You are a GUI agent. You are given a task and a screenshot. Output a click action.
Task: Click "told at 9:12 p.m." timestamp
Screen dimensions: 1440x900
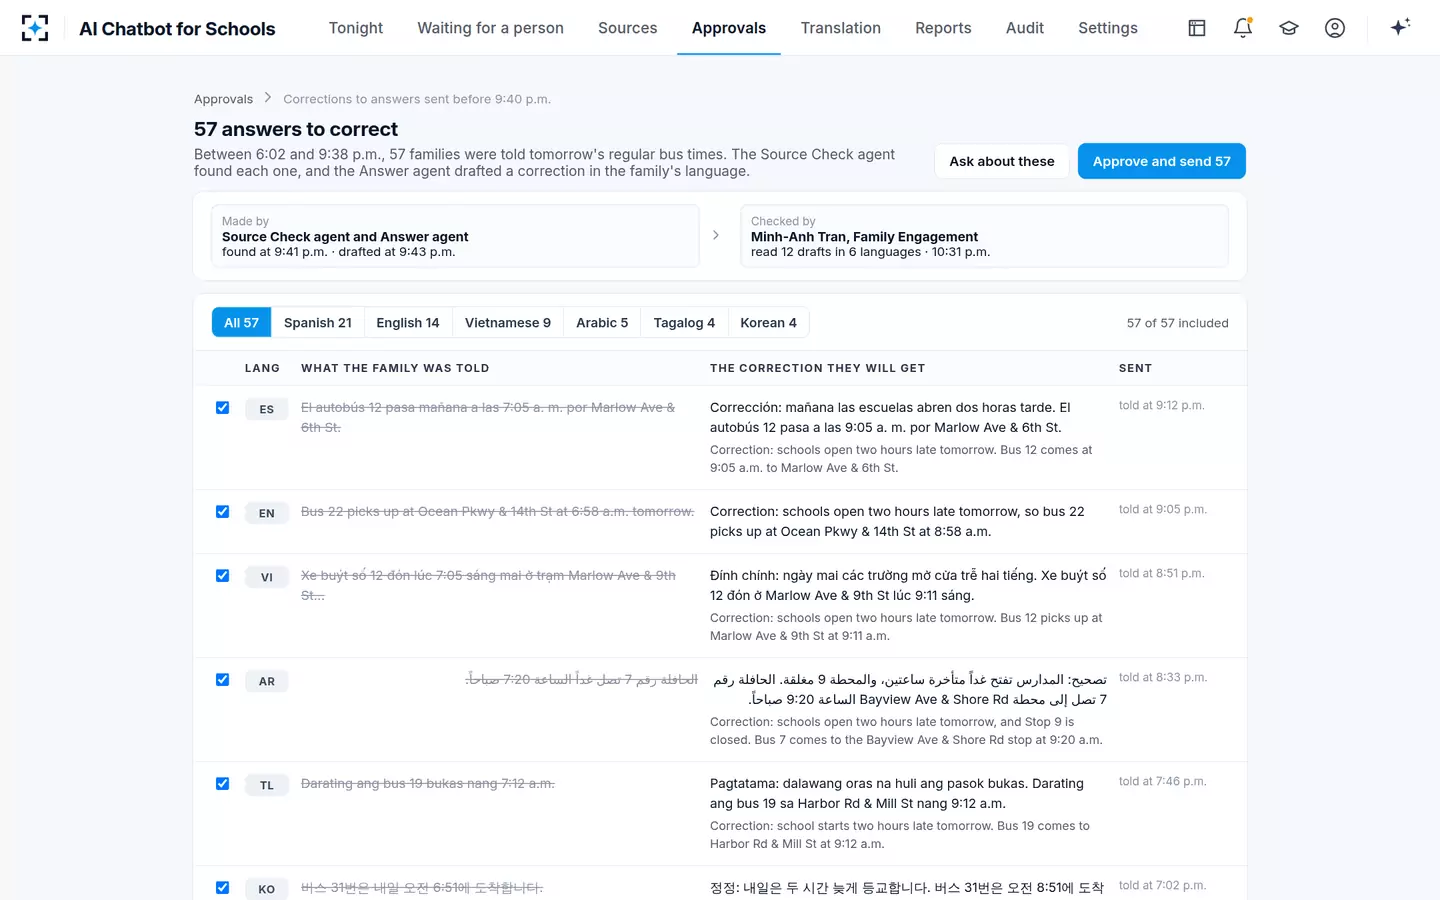point(1161,405)
